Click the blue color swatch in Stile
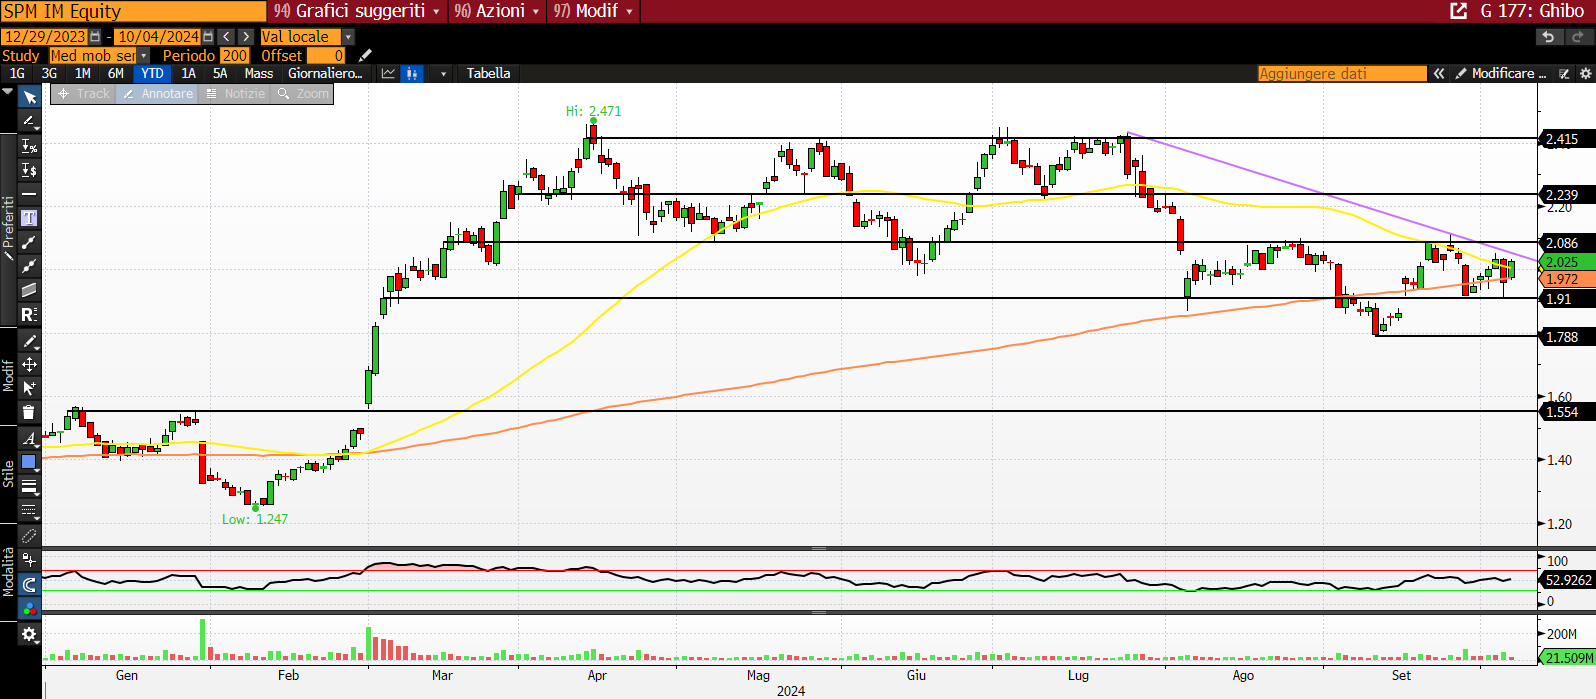The height and width of the screenshot is (699, 1596). 29,462
